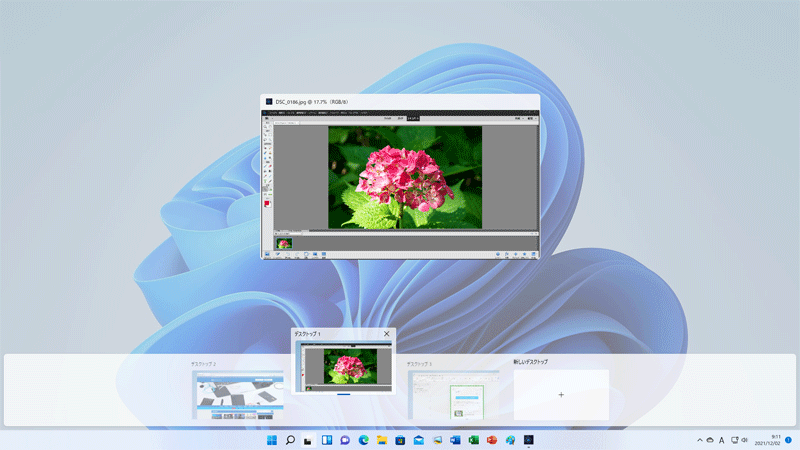The image size is (800, 450).
Task: Click the 新しいデスクトップ label
Action: coord(531,362)
